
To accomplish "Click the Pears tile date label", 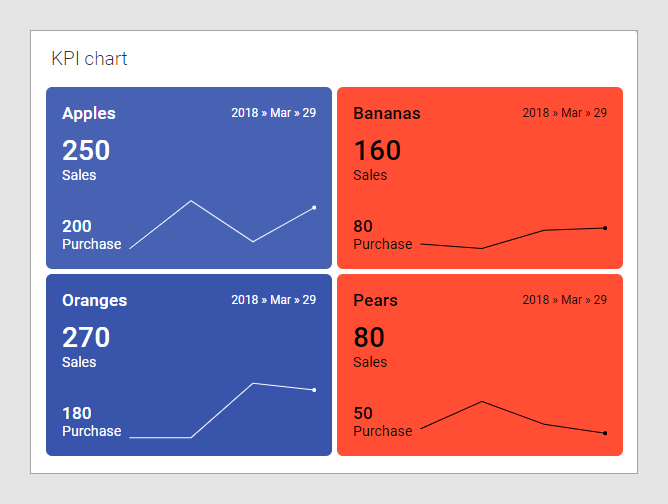I will pyautogui.click(x=564, y=300).
